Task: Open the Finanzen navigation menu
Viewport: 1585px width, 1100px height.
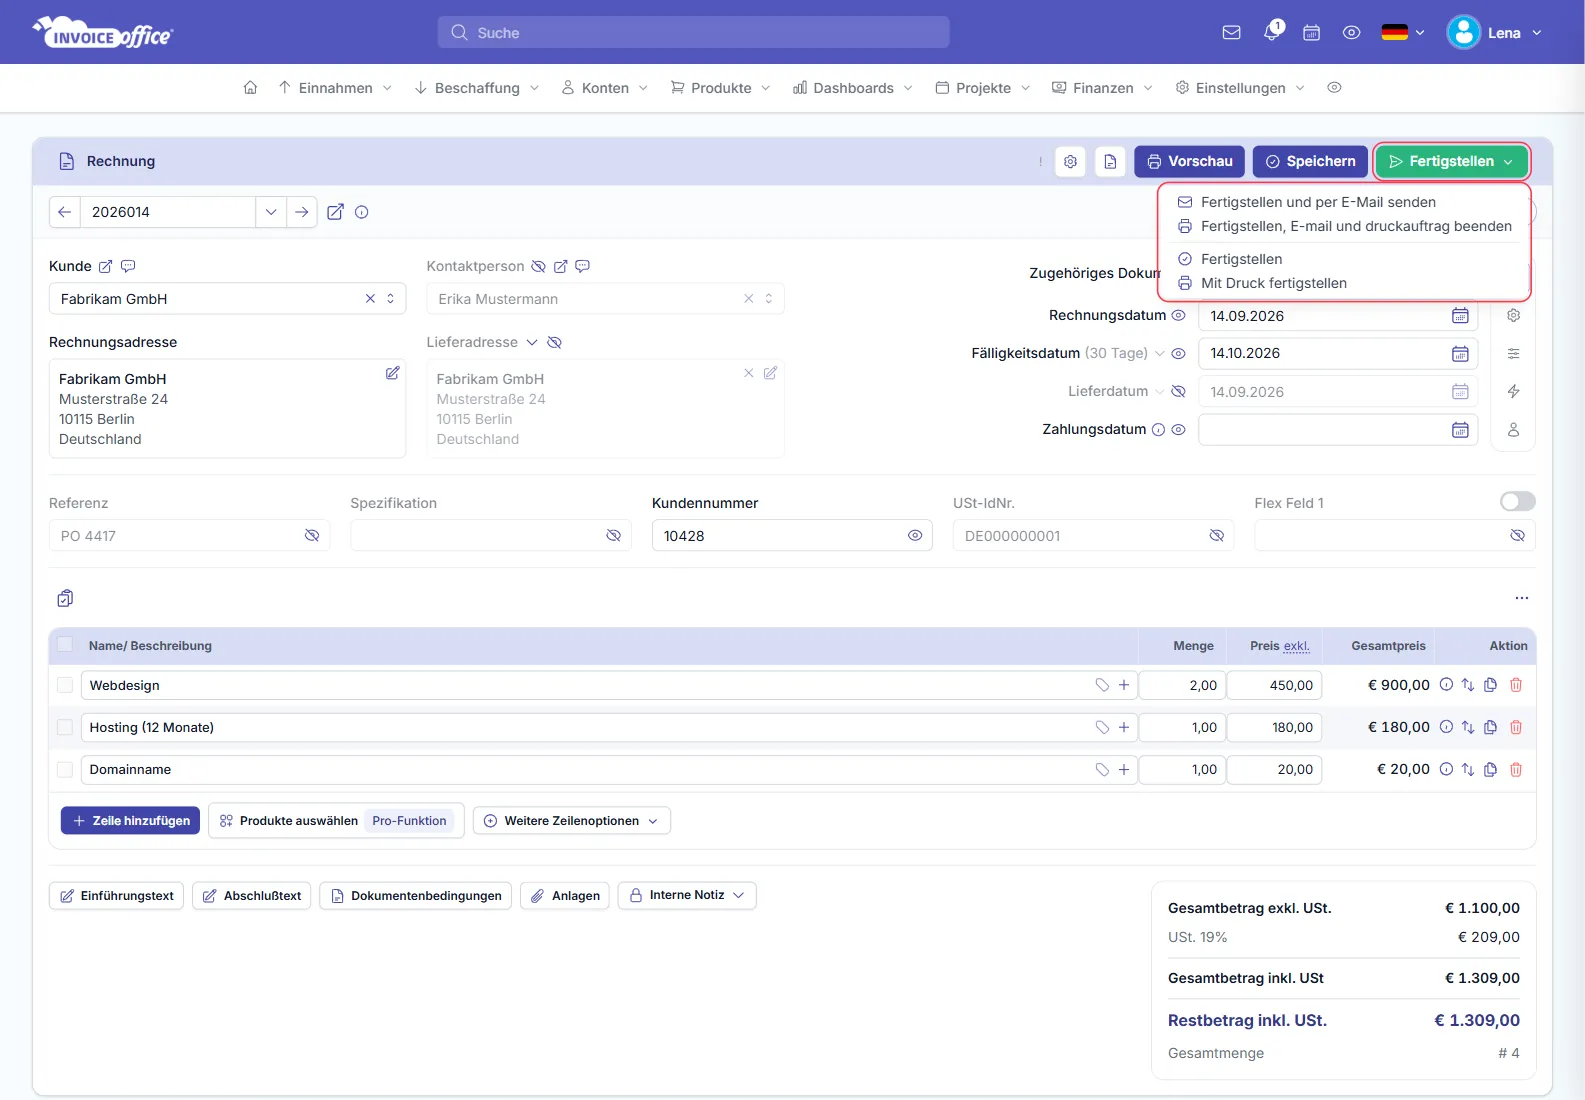Action: [1102, 88]
